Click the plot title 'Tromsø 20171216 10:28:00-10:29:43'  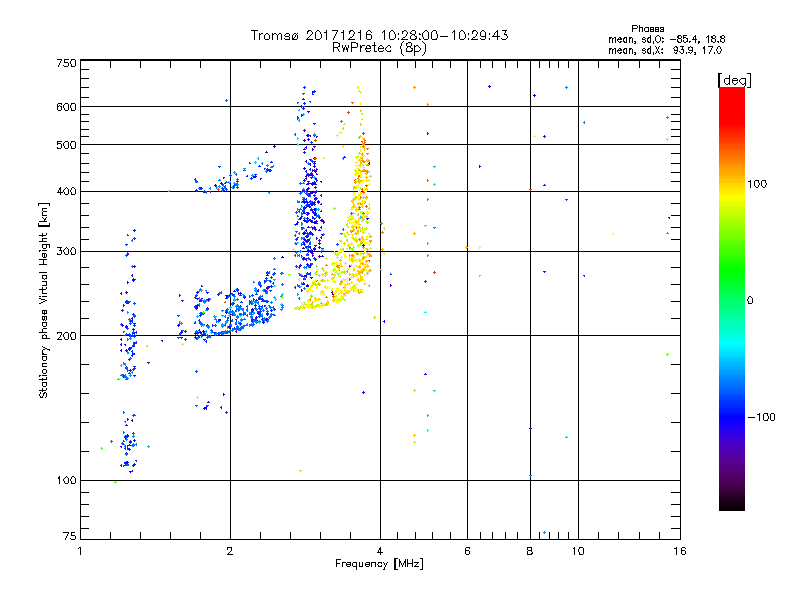point(379,35)
